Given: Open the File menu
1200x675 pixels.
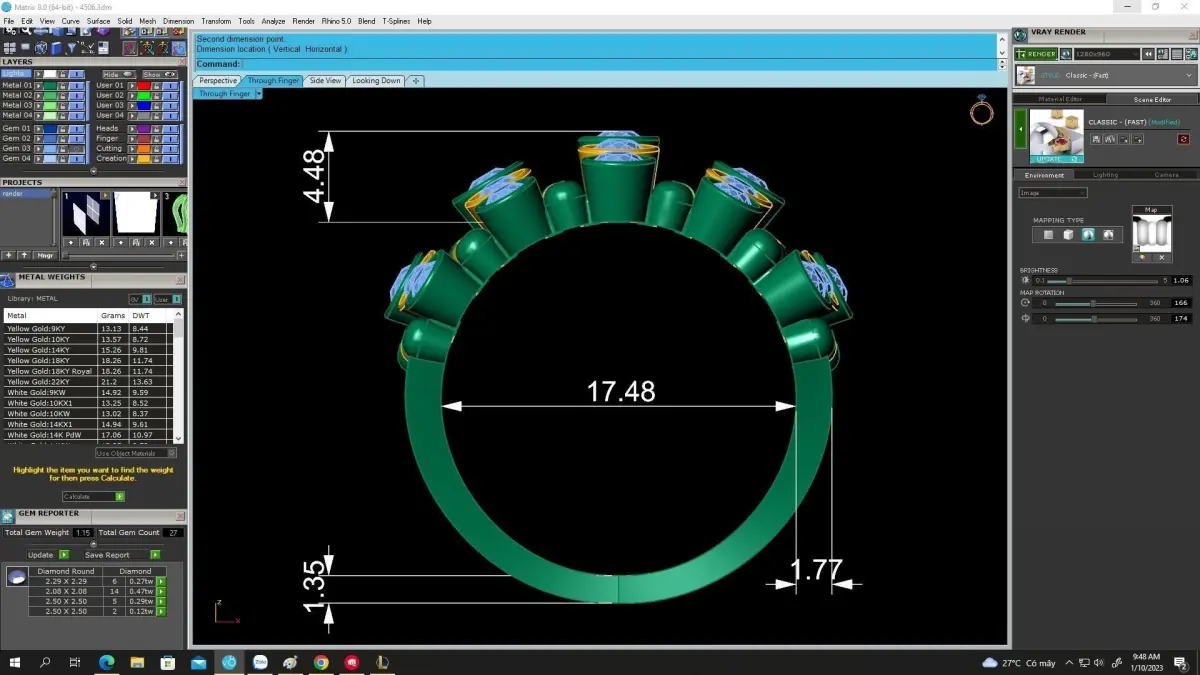Looking at the screenshot, I should coord(9,21).
